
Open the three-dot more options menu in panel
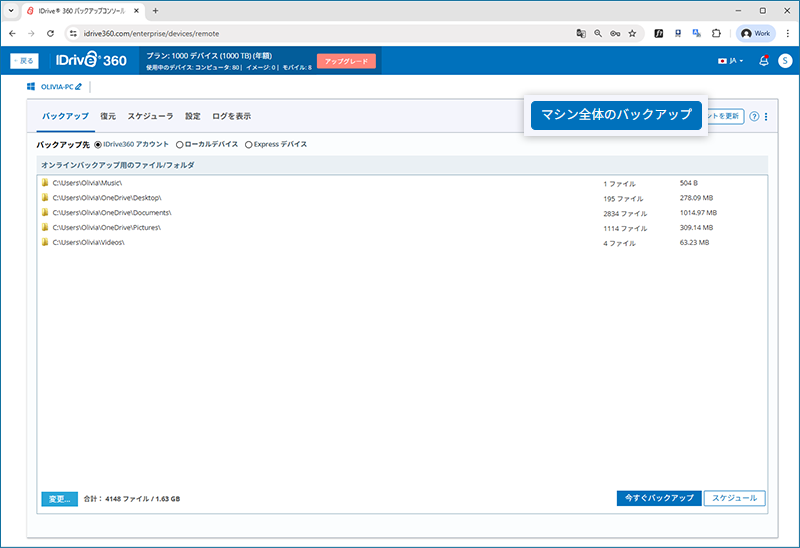point(766,117)
